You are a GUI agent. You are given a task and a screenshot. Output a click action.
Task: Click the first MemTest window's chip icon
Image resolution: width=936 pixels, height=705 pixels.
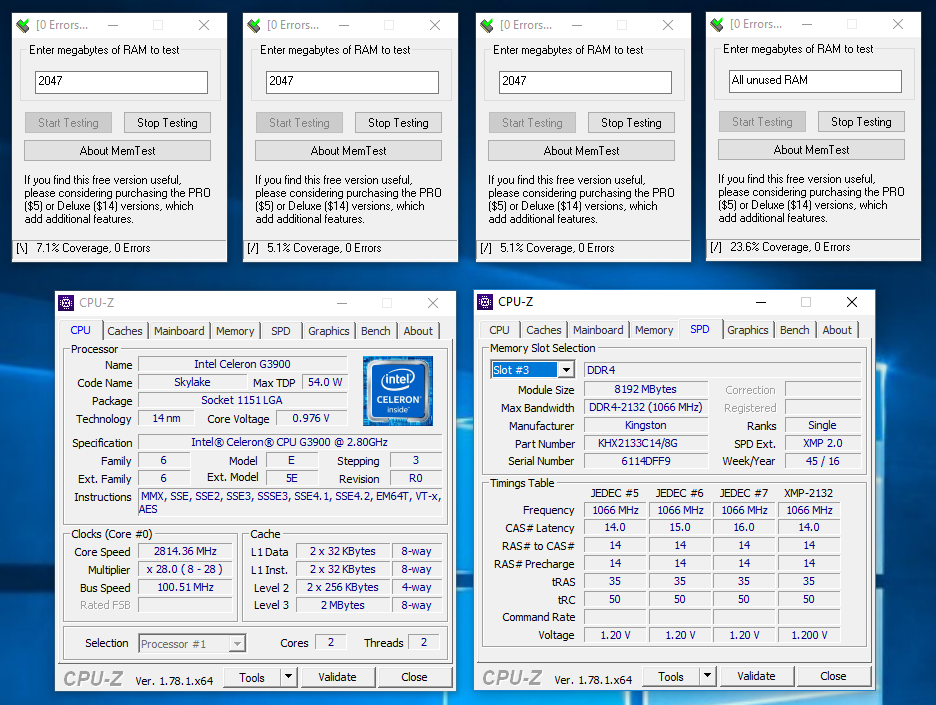(x=23, y=25)
